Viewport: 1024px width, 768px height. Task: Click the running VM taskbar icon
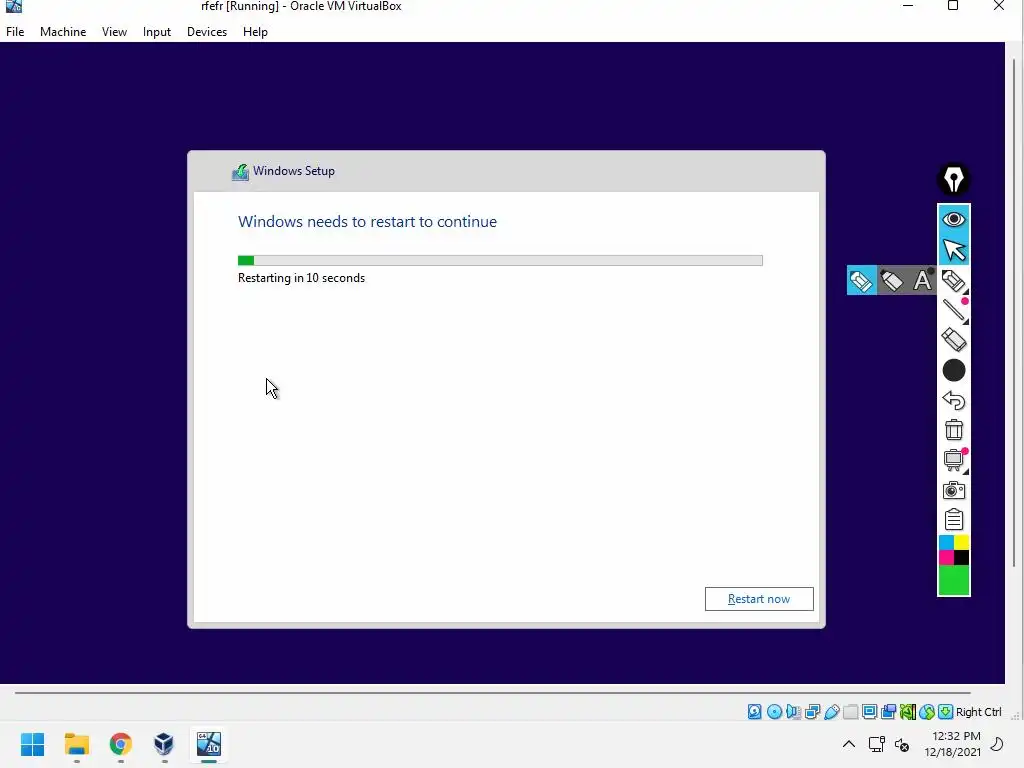tap(208, 744)
